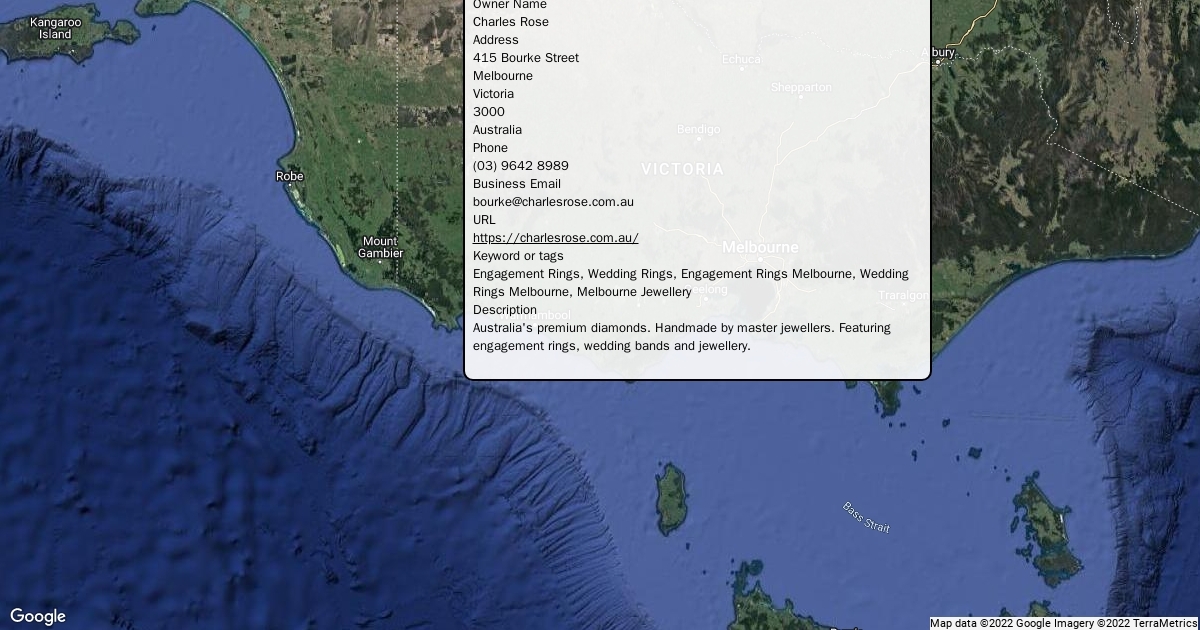This screenshot has width=1200, height=630.
Task: Select the Albury city label
Action: (x=942, y=52)
